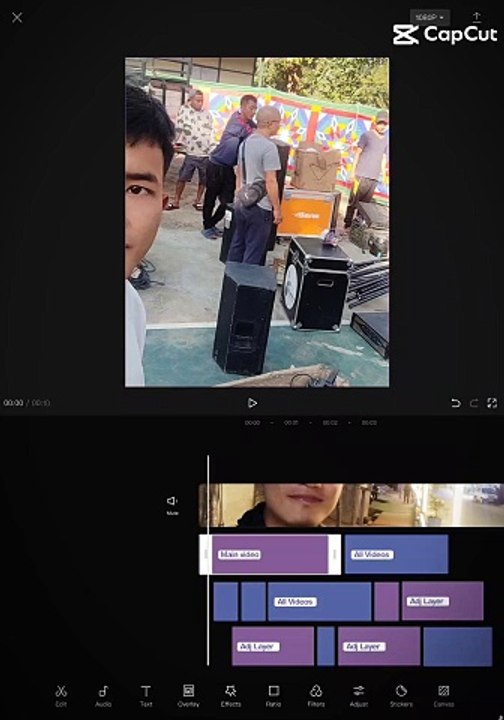Click the 00:03 mark on the timeline ruler
504x720 pixels.
pyautogui.click(x=369, y=422)
